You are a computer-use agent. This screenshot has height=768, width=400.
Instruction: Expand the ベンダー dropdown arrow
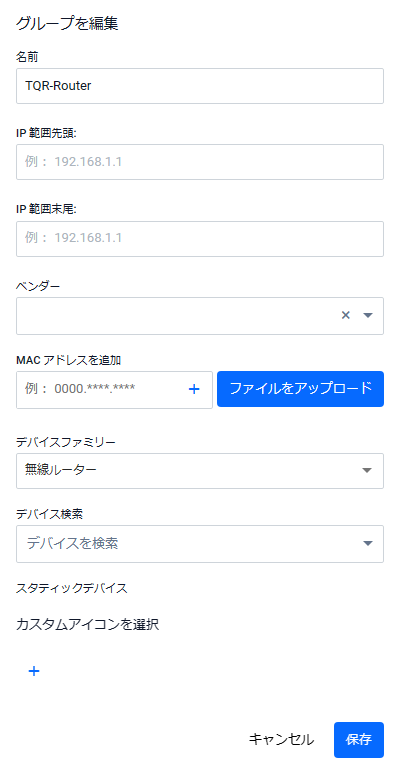coord(368,315)
